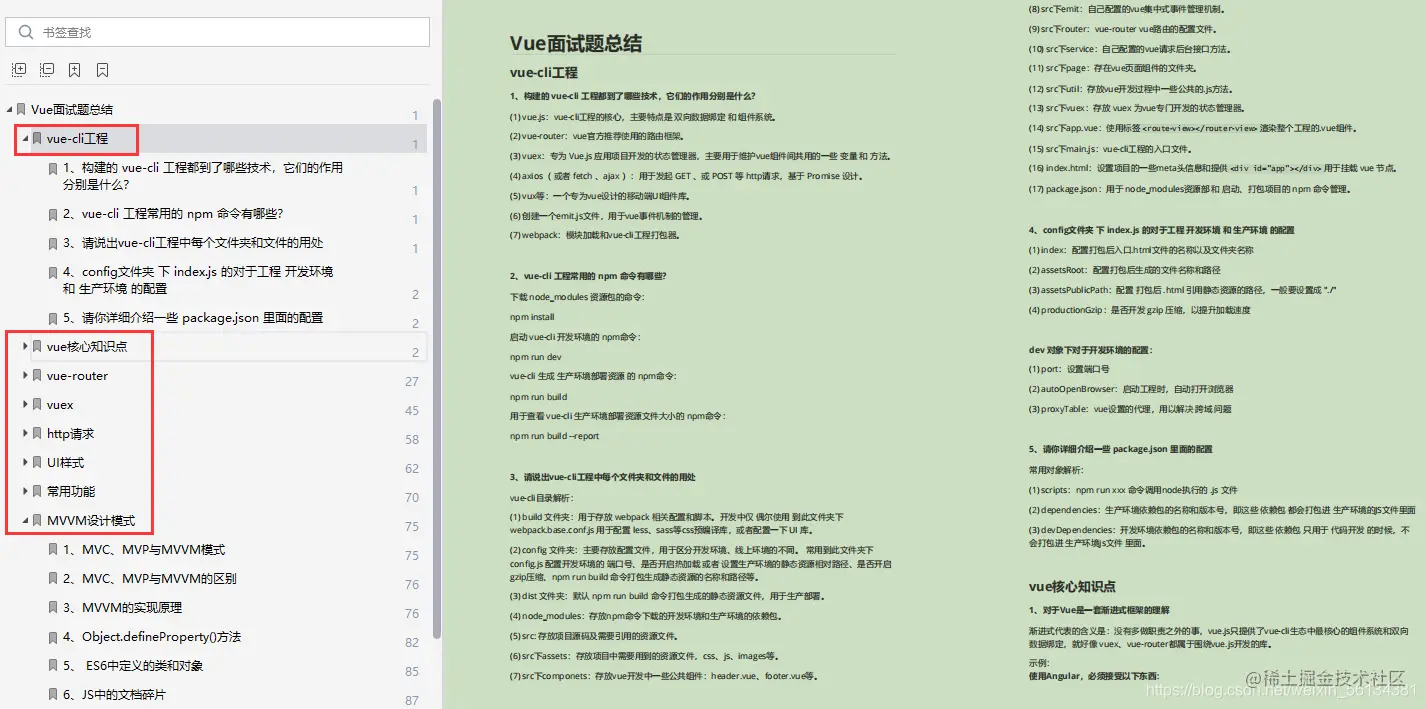
Task: Click page number '82' in bookmarks list
Action: point(412,643)
